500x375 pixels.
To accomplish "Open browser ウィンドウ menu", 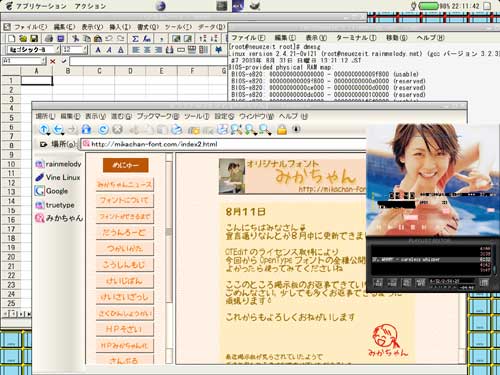I will [x=256, y=116].
